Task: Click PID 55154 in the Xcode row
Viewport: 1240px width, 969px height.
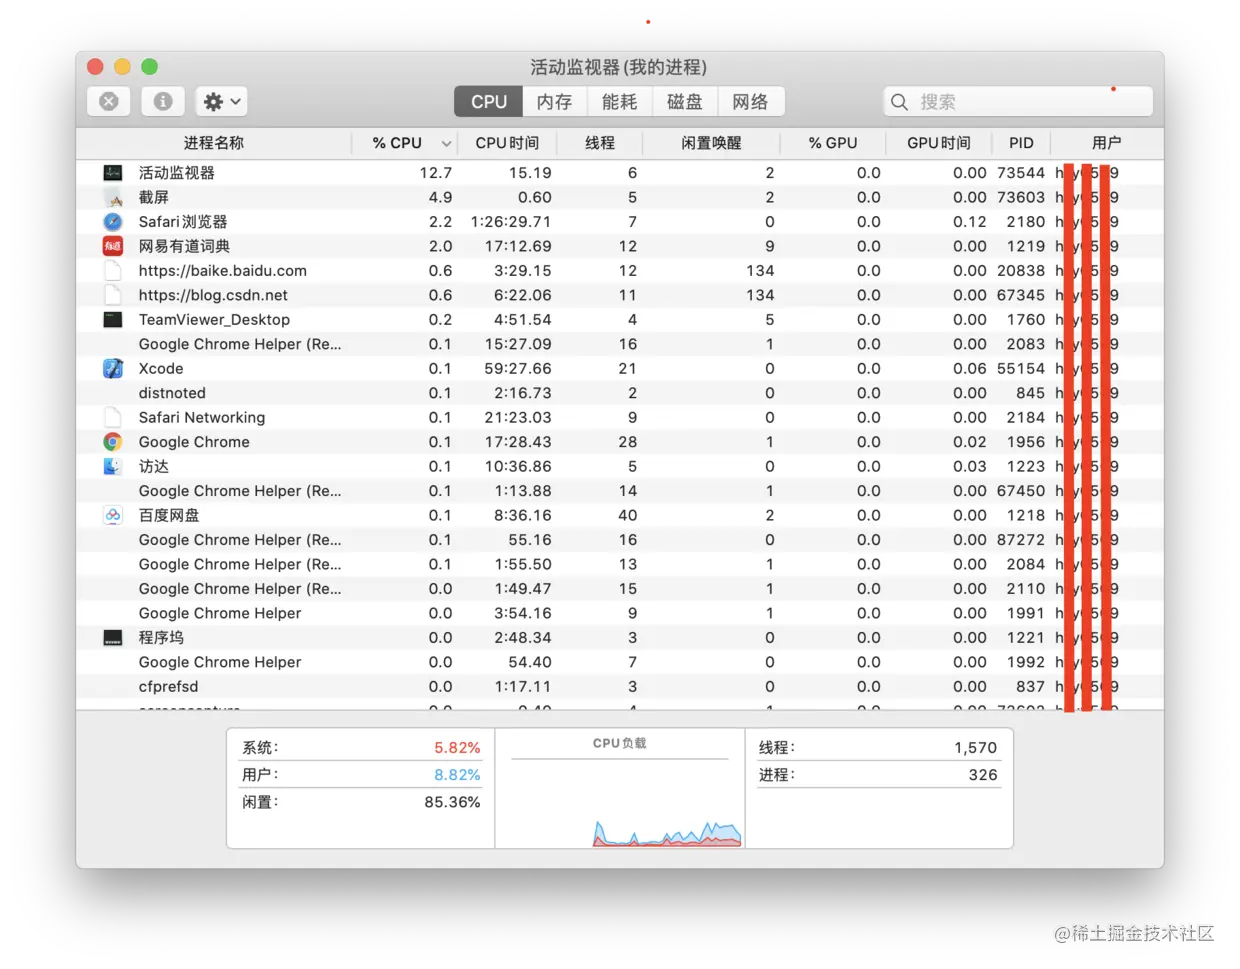Action: pyautogui.click(x=1021, y=369)
